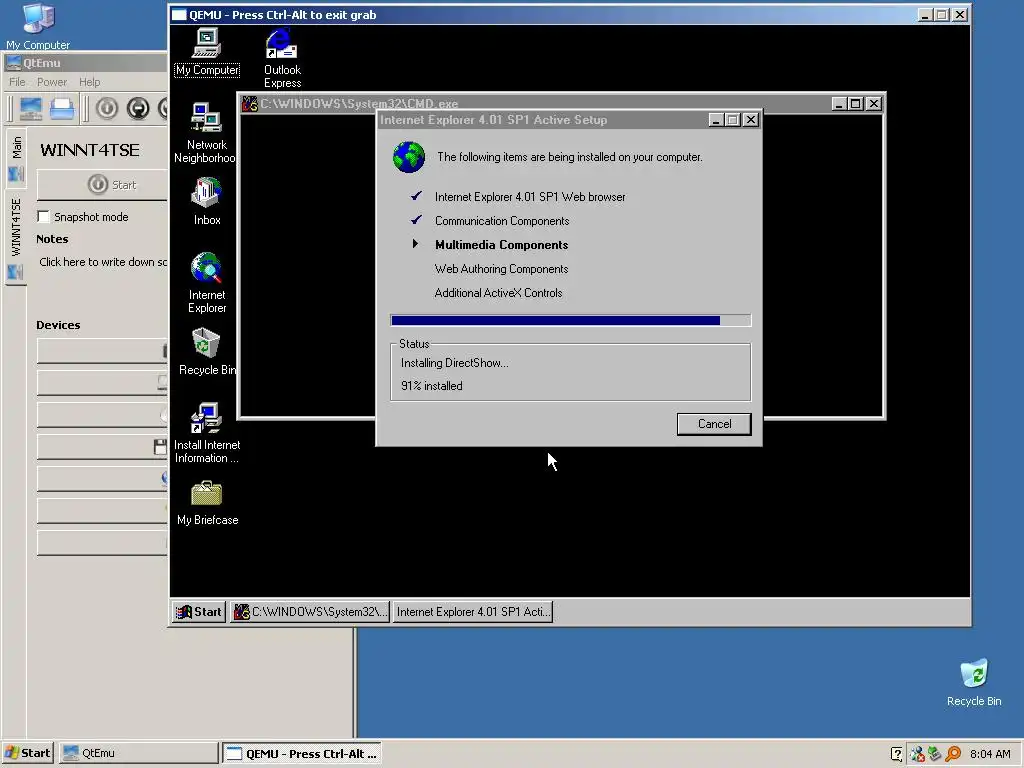
Task: Click the orange magnifier tray icon
Action: [x=953, y=754]
